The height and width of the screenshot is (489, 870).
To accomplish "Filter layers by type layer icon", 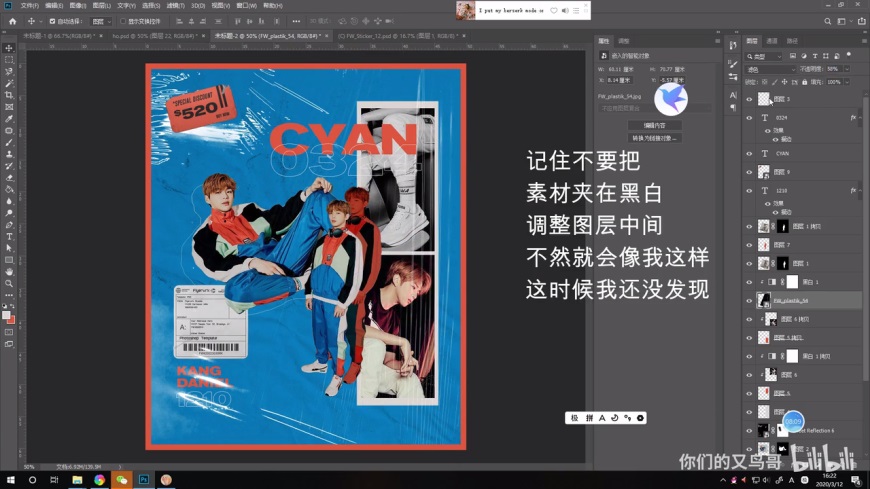I will (815, 56).
